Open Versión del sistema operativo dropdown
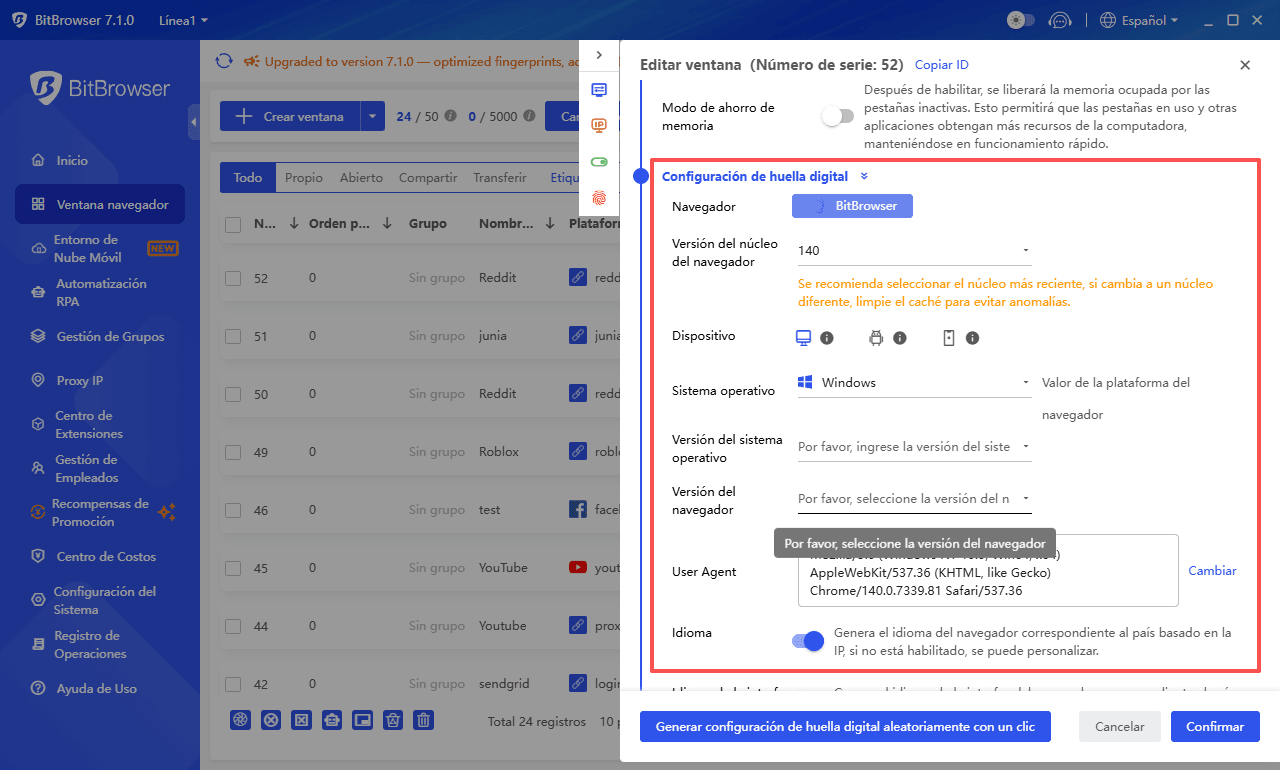 pyautogui.click(x=914, y=447)
